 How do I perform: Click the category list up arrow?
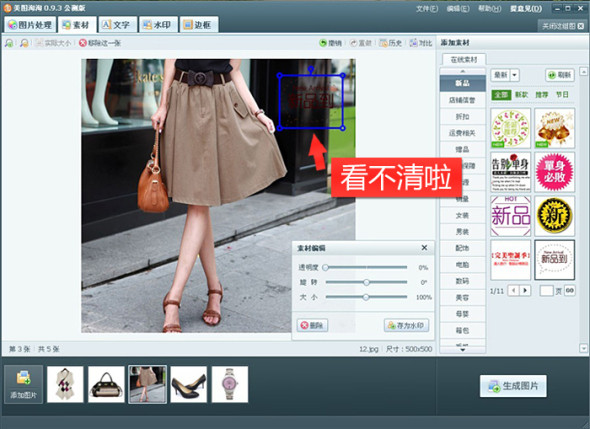click(462, 71)
